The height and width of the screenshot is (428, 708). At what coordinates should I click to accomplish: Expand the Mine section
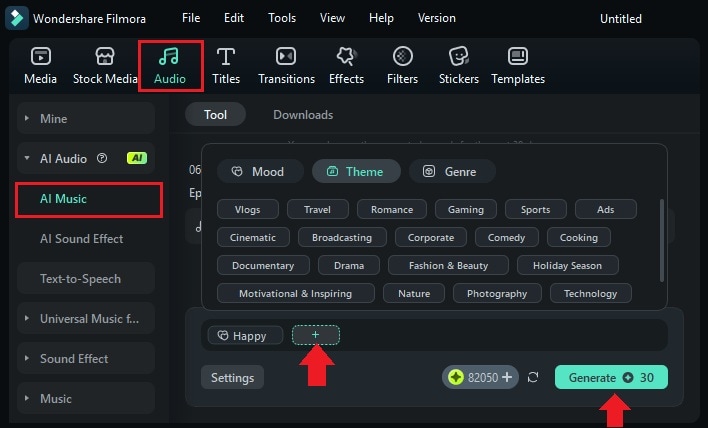coord(86,118)
